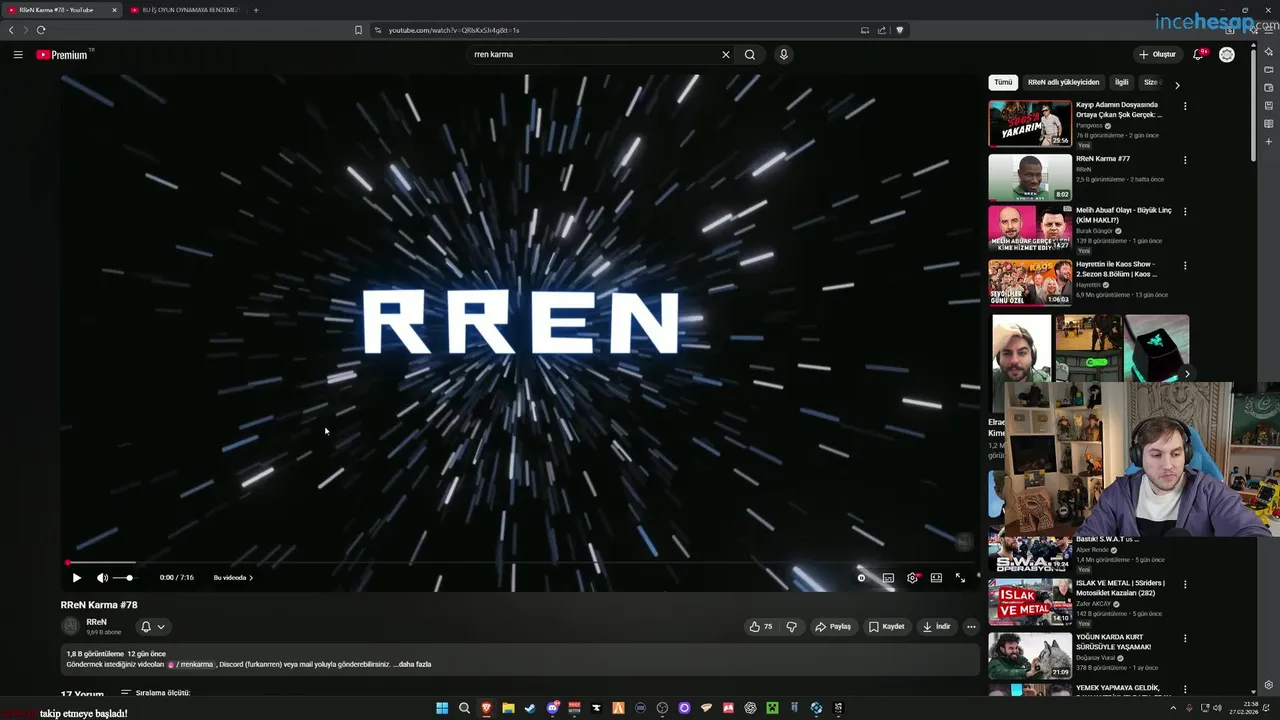1280x720 pixels.
Task: Open the Minecraft taskbar icon
Action: click(x=772, y=708)
